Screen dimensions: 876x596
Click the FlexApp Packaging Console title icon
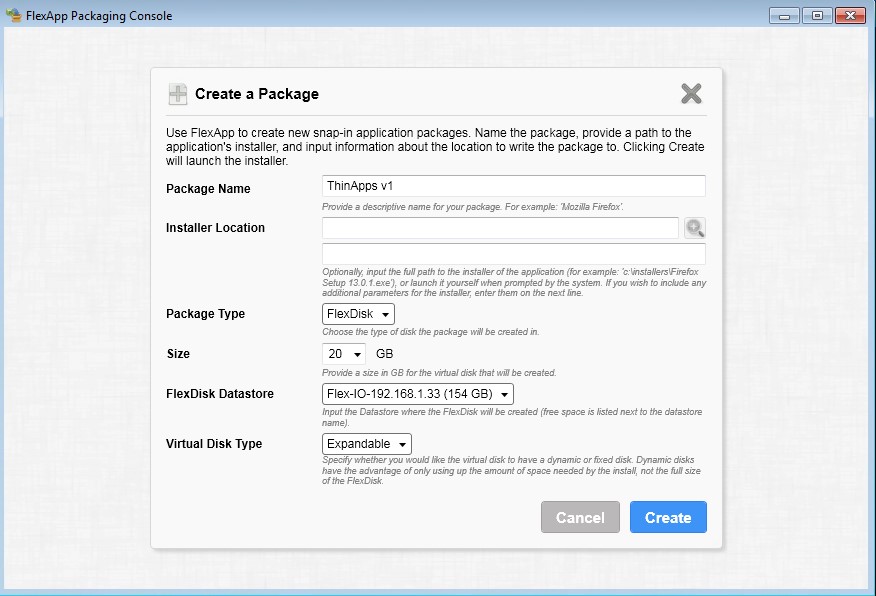13,15
